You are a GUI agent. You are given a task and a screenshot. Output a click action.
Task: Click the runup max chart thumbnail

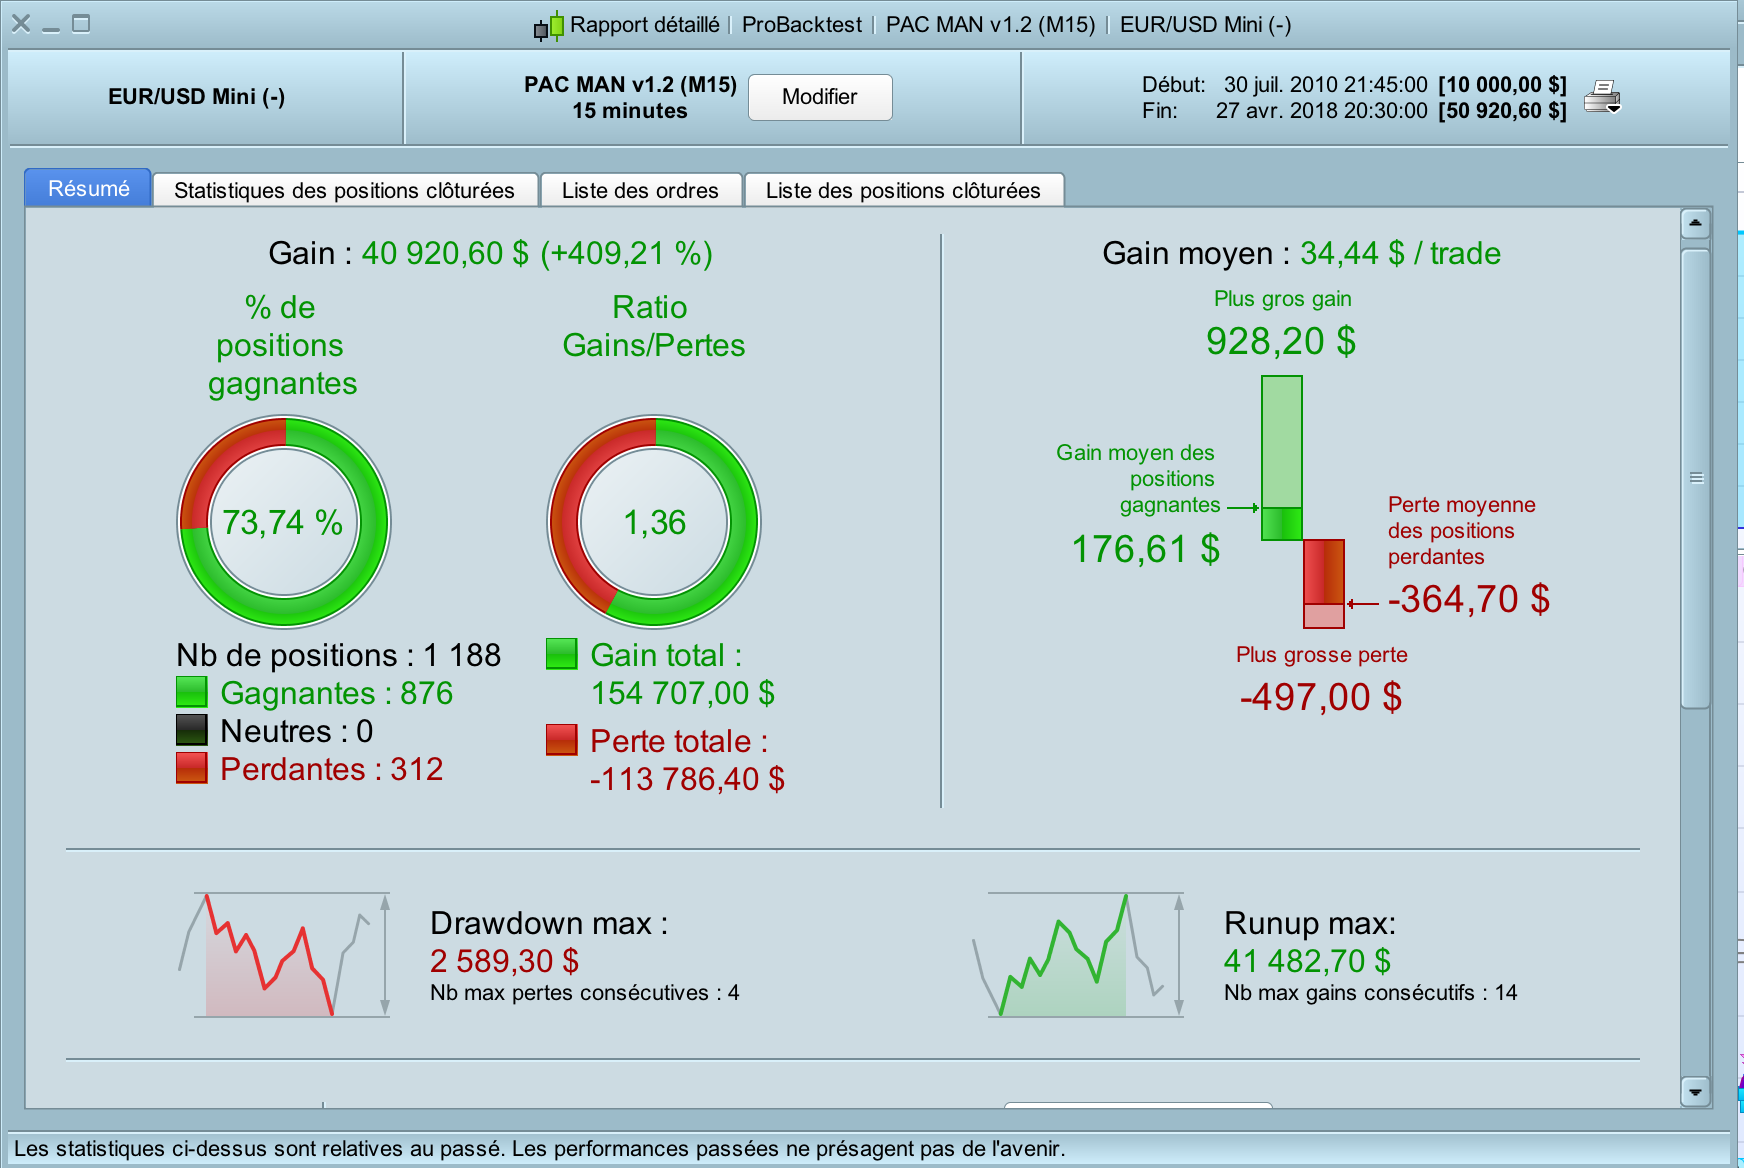(x=1079, y=955)
